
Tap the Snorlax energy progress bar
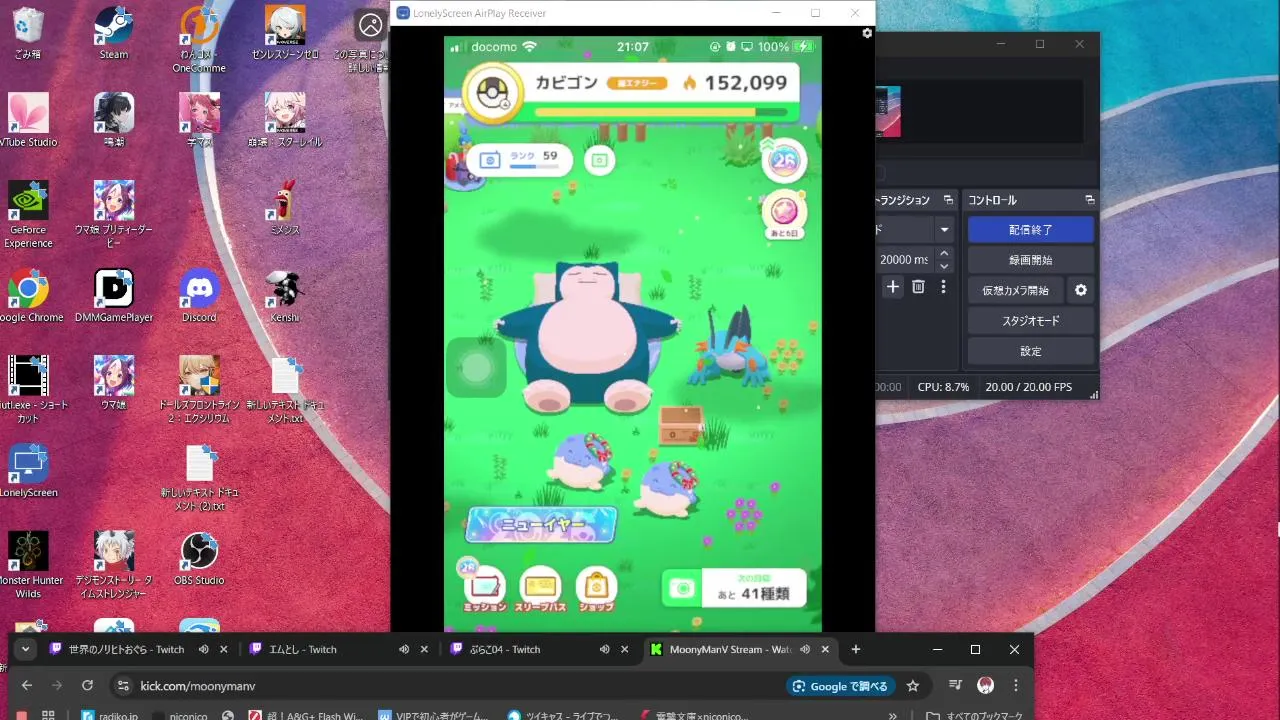point(660,112)
